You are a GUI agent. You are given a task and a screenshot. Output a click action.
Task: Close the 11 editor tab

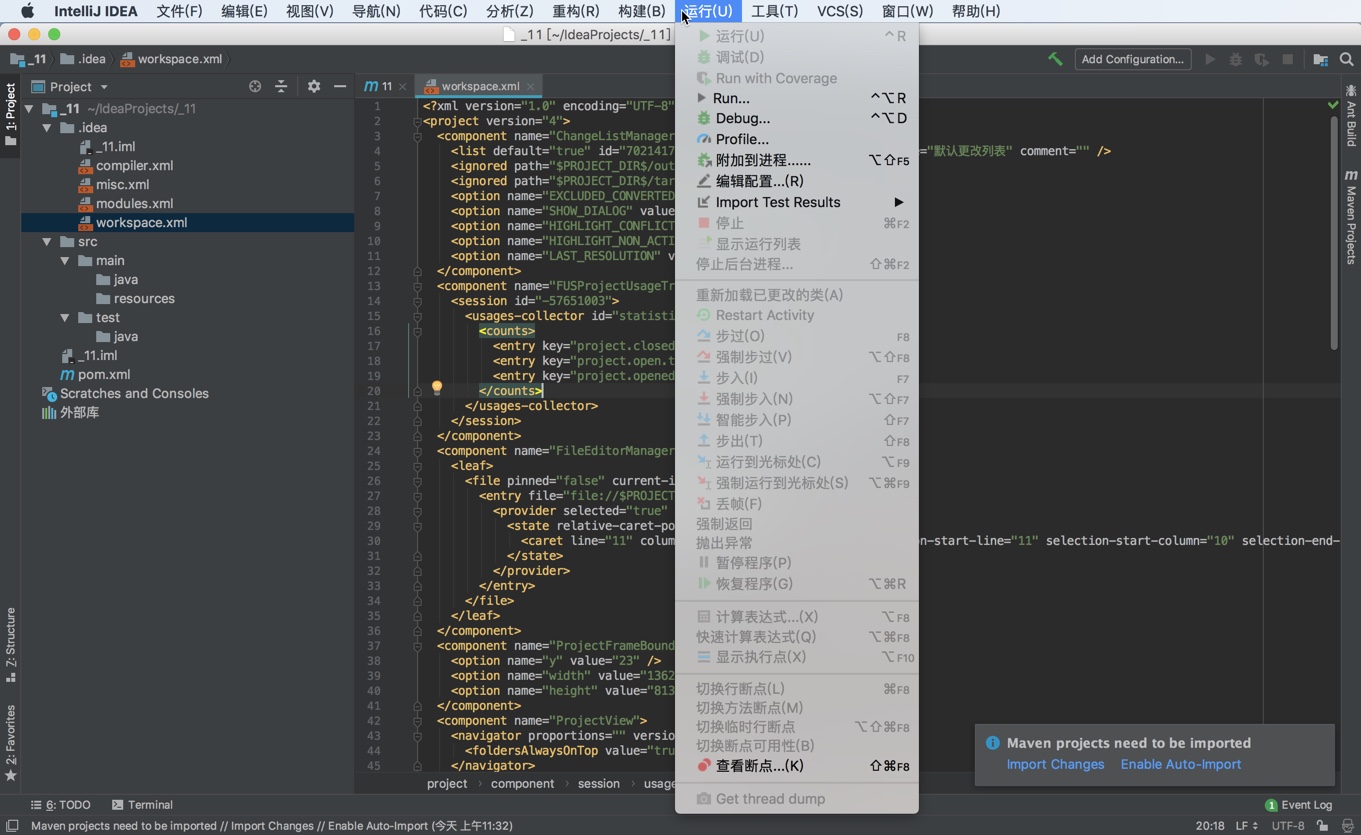point(403,87)
